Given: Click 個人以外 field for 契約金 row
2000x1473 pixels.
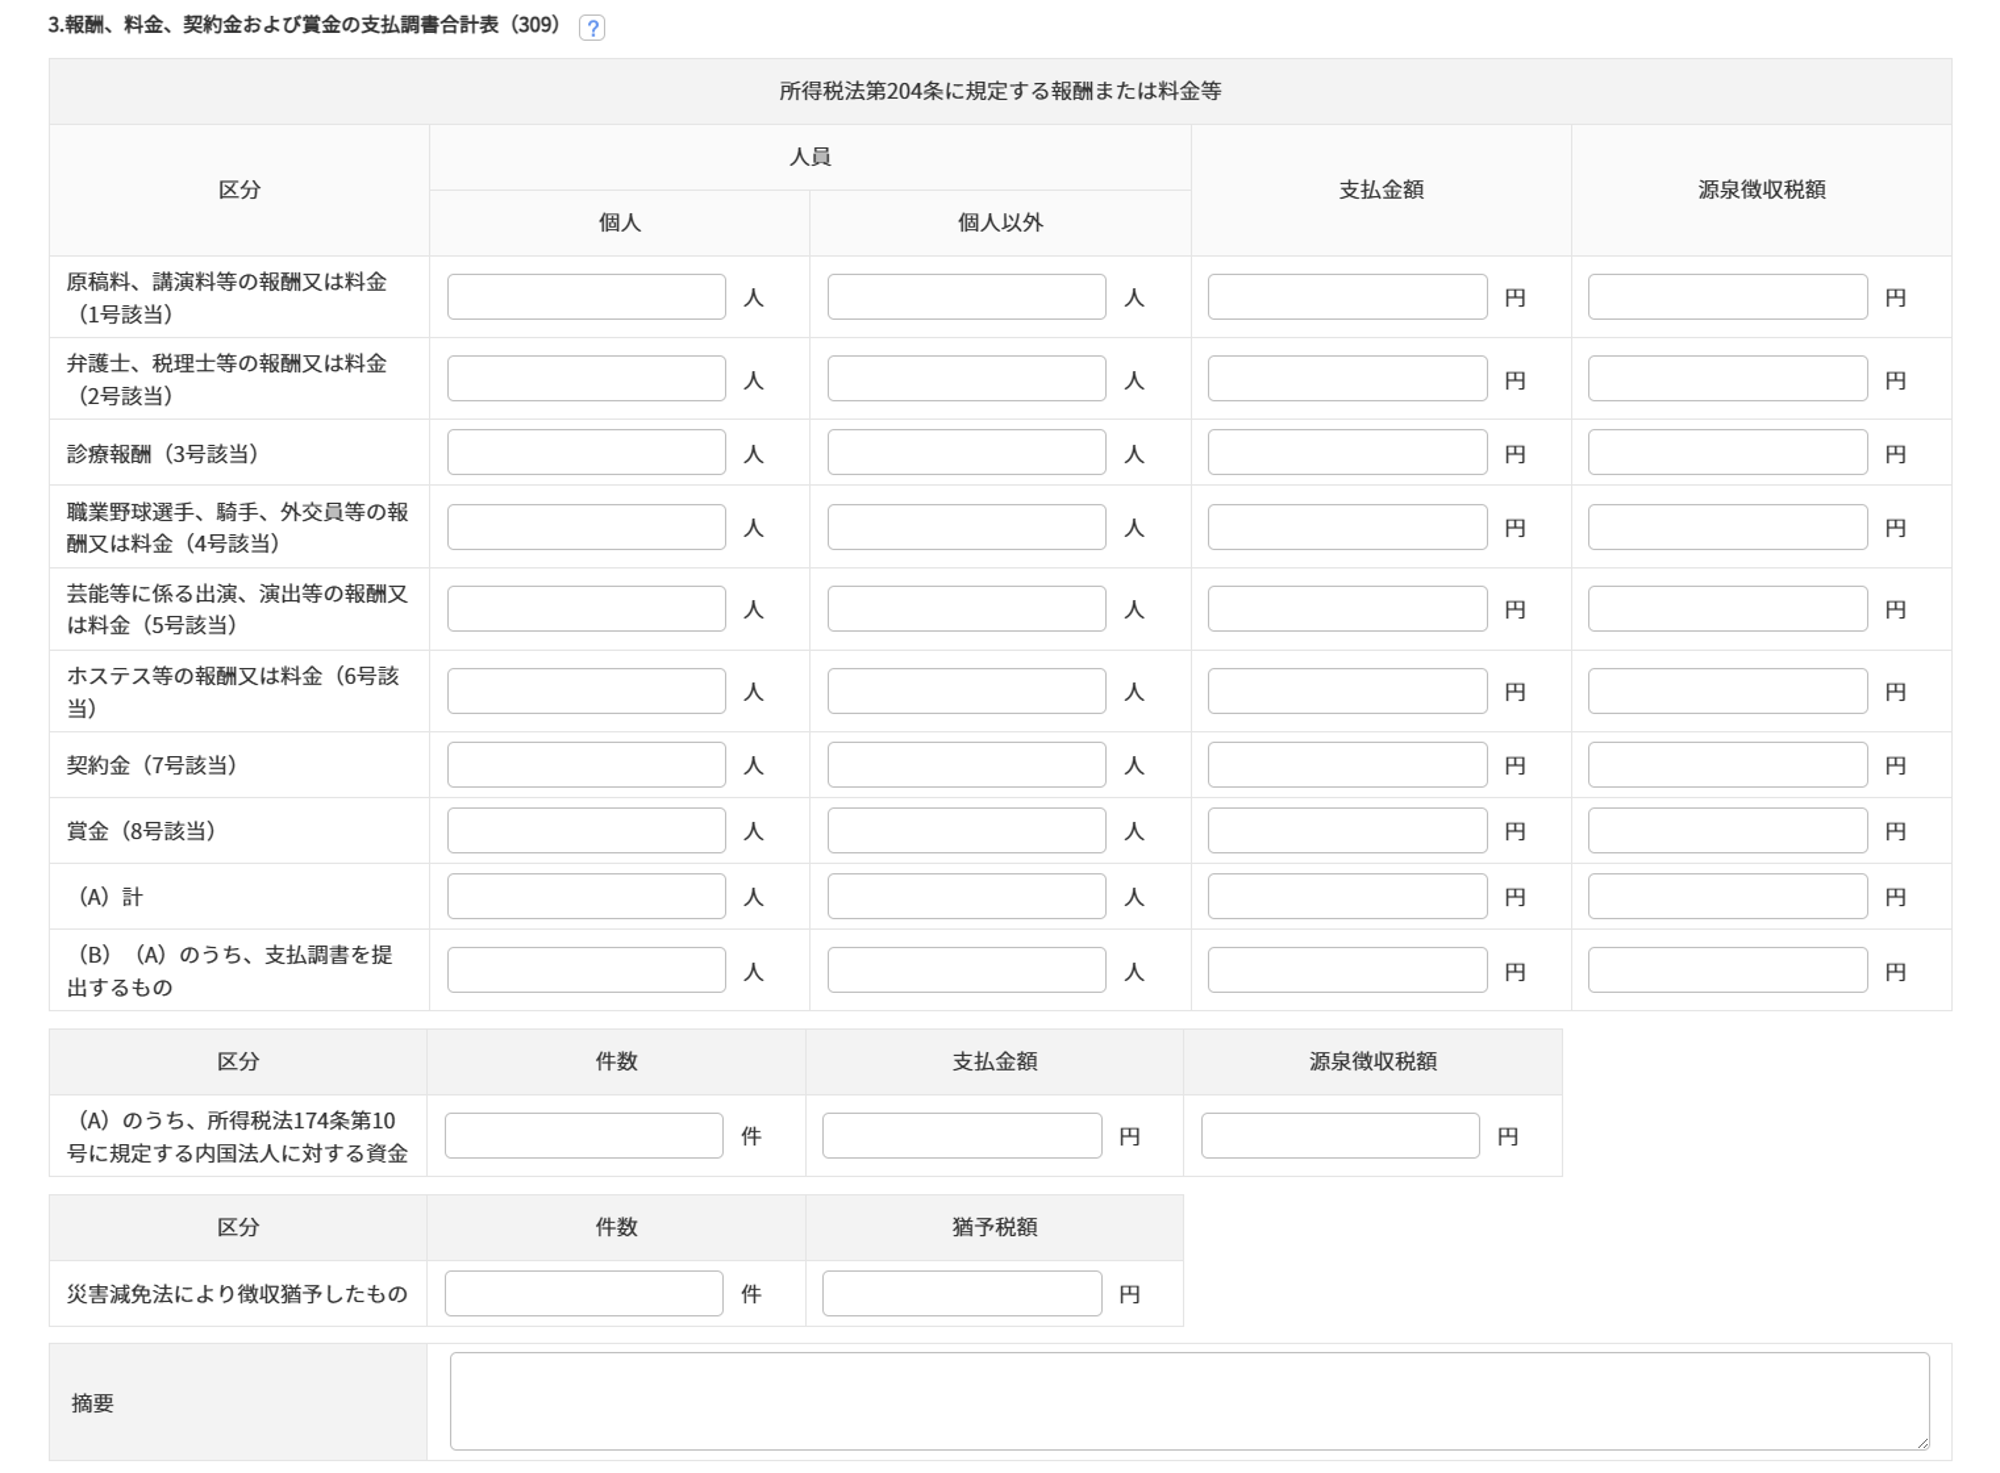Looking at the screenshot, I should coord(966,765).
